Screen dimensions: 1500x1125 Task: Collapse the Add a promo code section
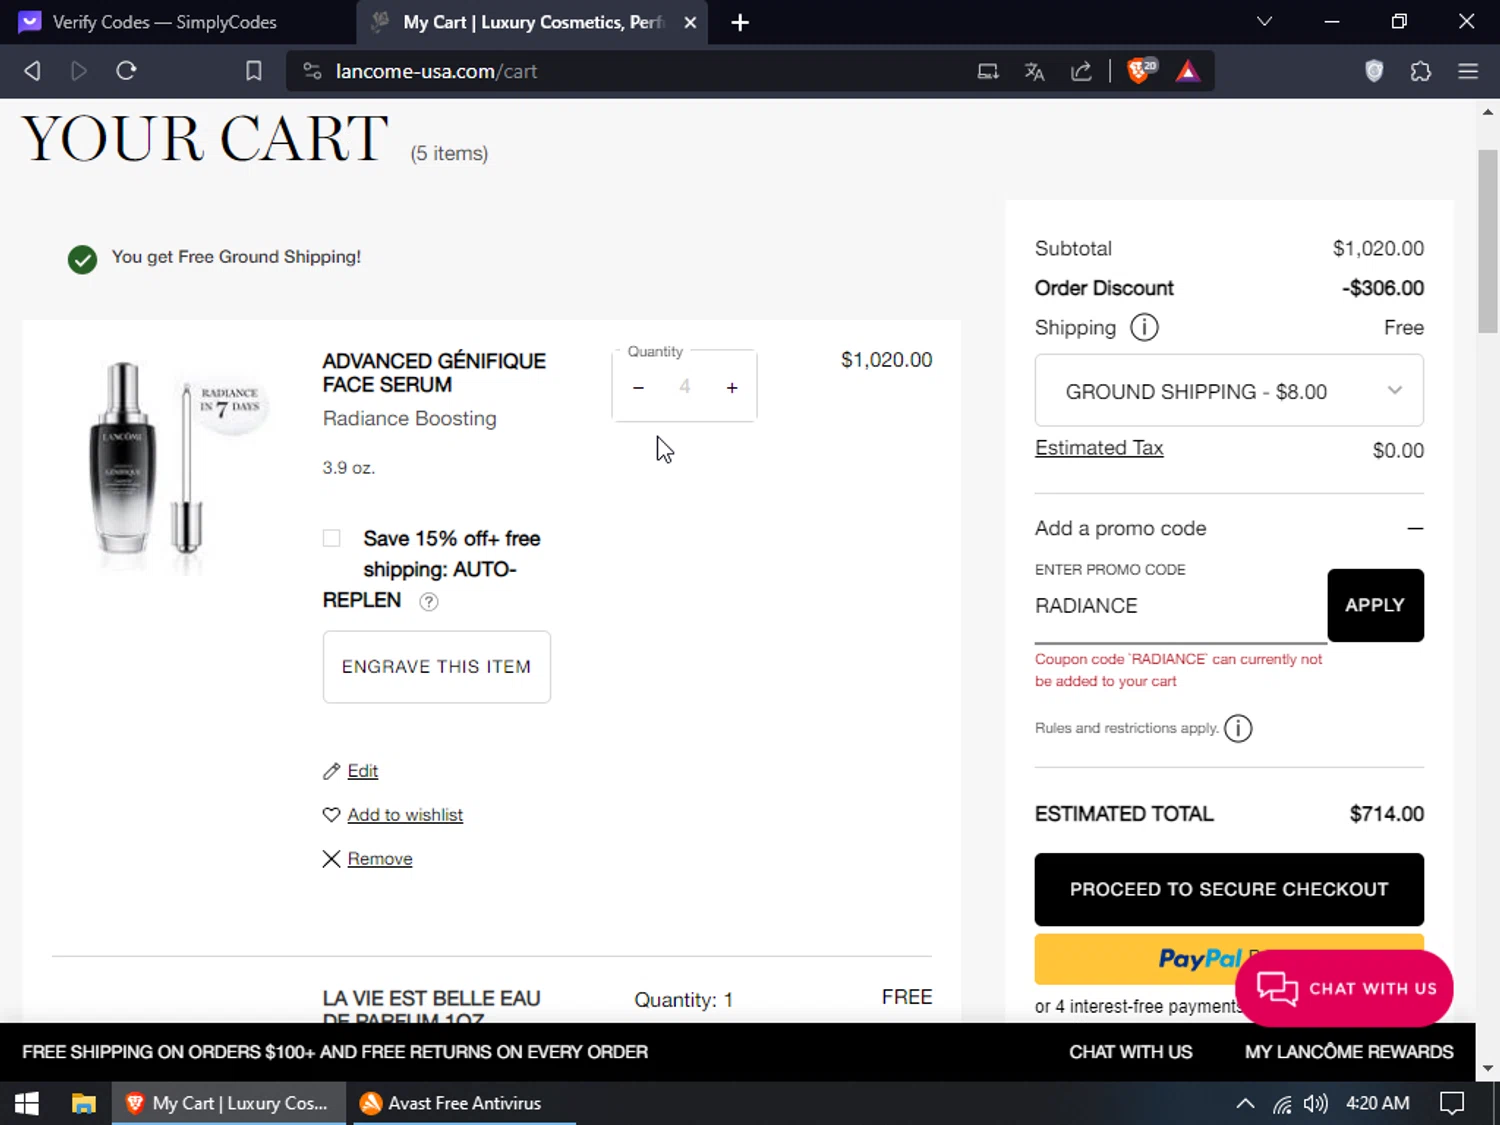1415,528
